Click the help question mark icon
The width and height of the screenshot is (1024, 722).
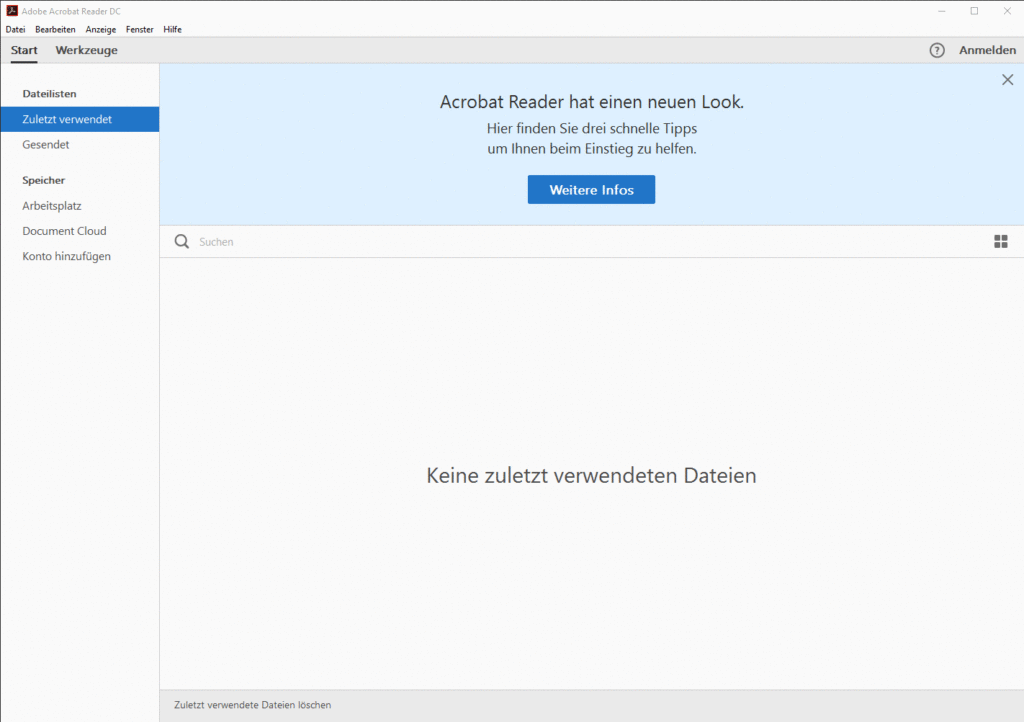tap(936, 50)
